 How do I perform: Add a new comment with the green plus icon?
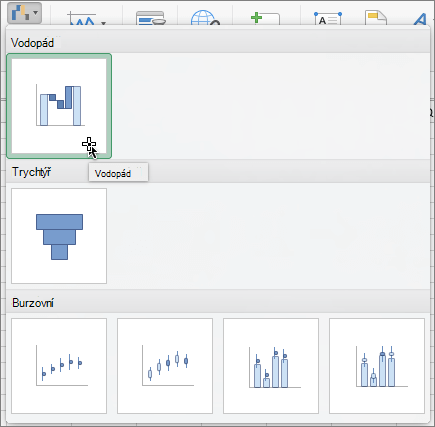(x=265, y=18)
